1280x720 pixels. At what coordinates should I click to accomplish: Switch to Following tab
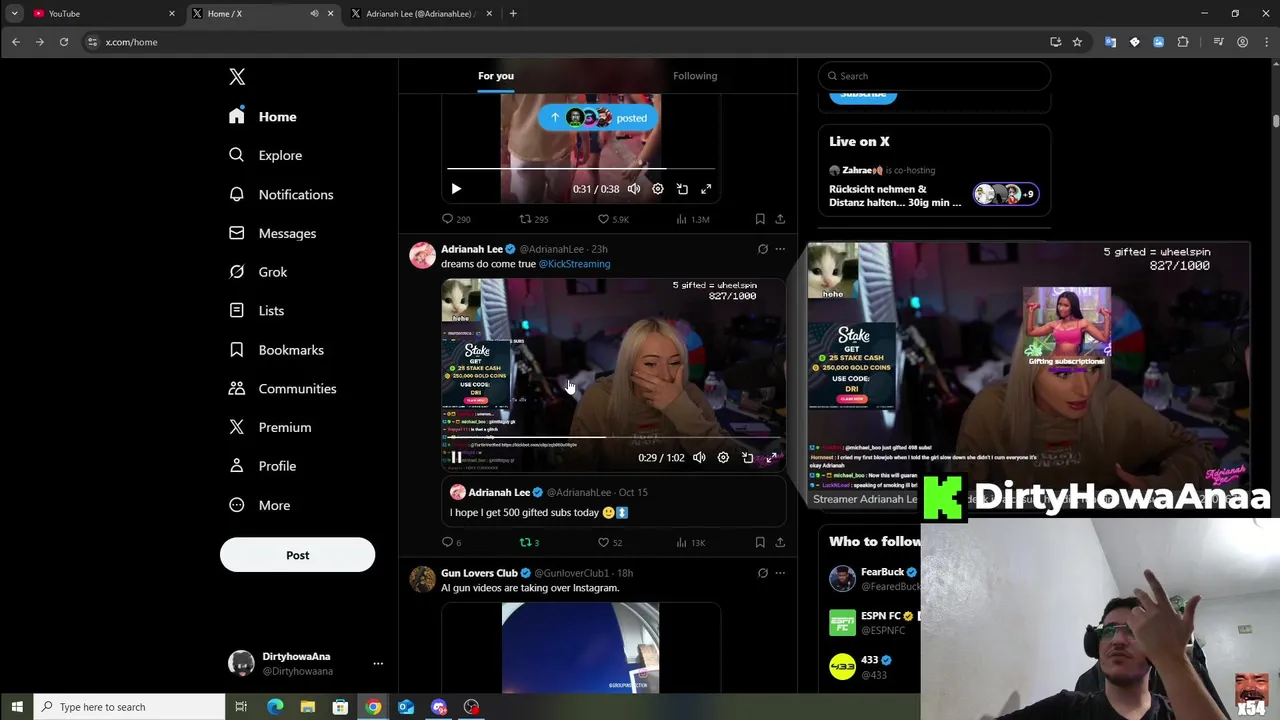[695, 76]
